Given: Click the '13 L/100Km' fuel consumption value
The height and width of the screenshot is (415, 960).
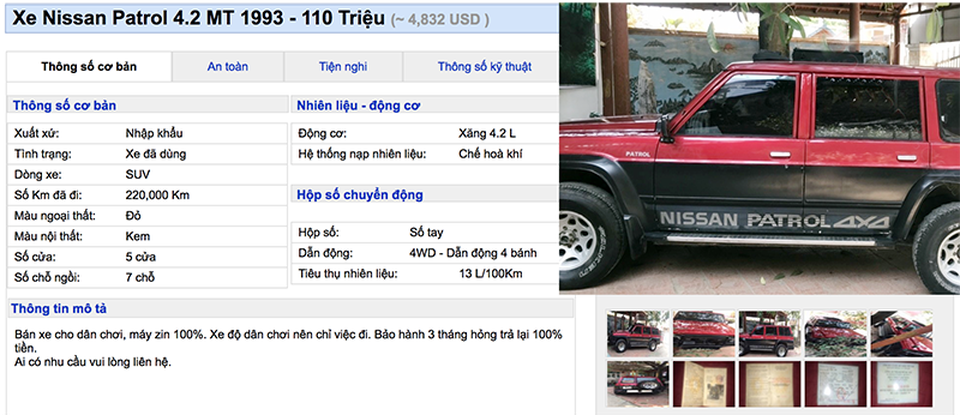Looking at the screenshot, I should (491, 274).
